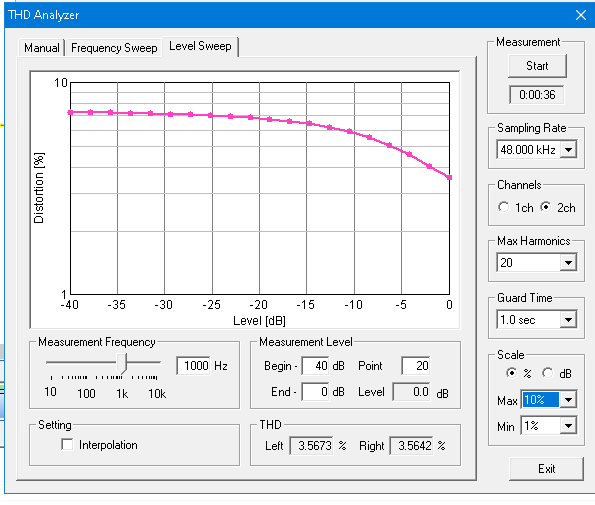Open the Sampling Rate dropdown arrow
This screenshot has height=505, width=595.
click(568, 149)
